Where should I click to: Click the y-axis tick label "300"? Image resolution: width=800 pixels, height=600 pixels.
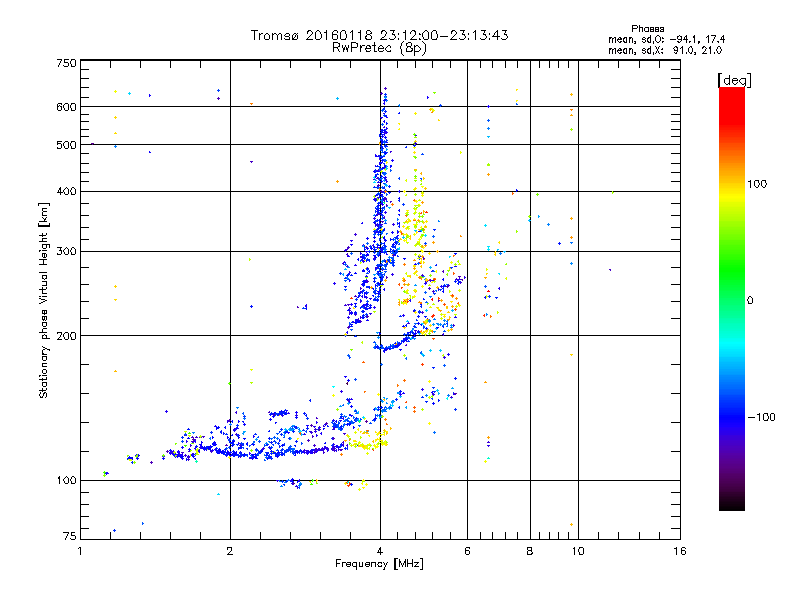coord(66,252)
